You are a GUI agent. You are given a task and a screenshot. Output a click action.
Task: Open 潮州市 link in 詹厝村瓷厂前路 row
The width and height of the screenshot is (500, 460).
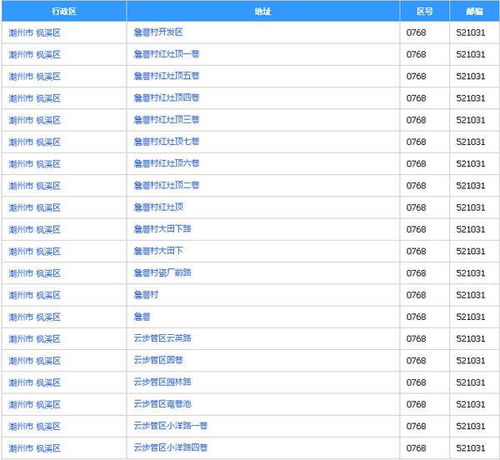[21, 273]
